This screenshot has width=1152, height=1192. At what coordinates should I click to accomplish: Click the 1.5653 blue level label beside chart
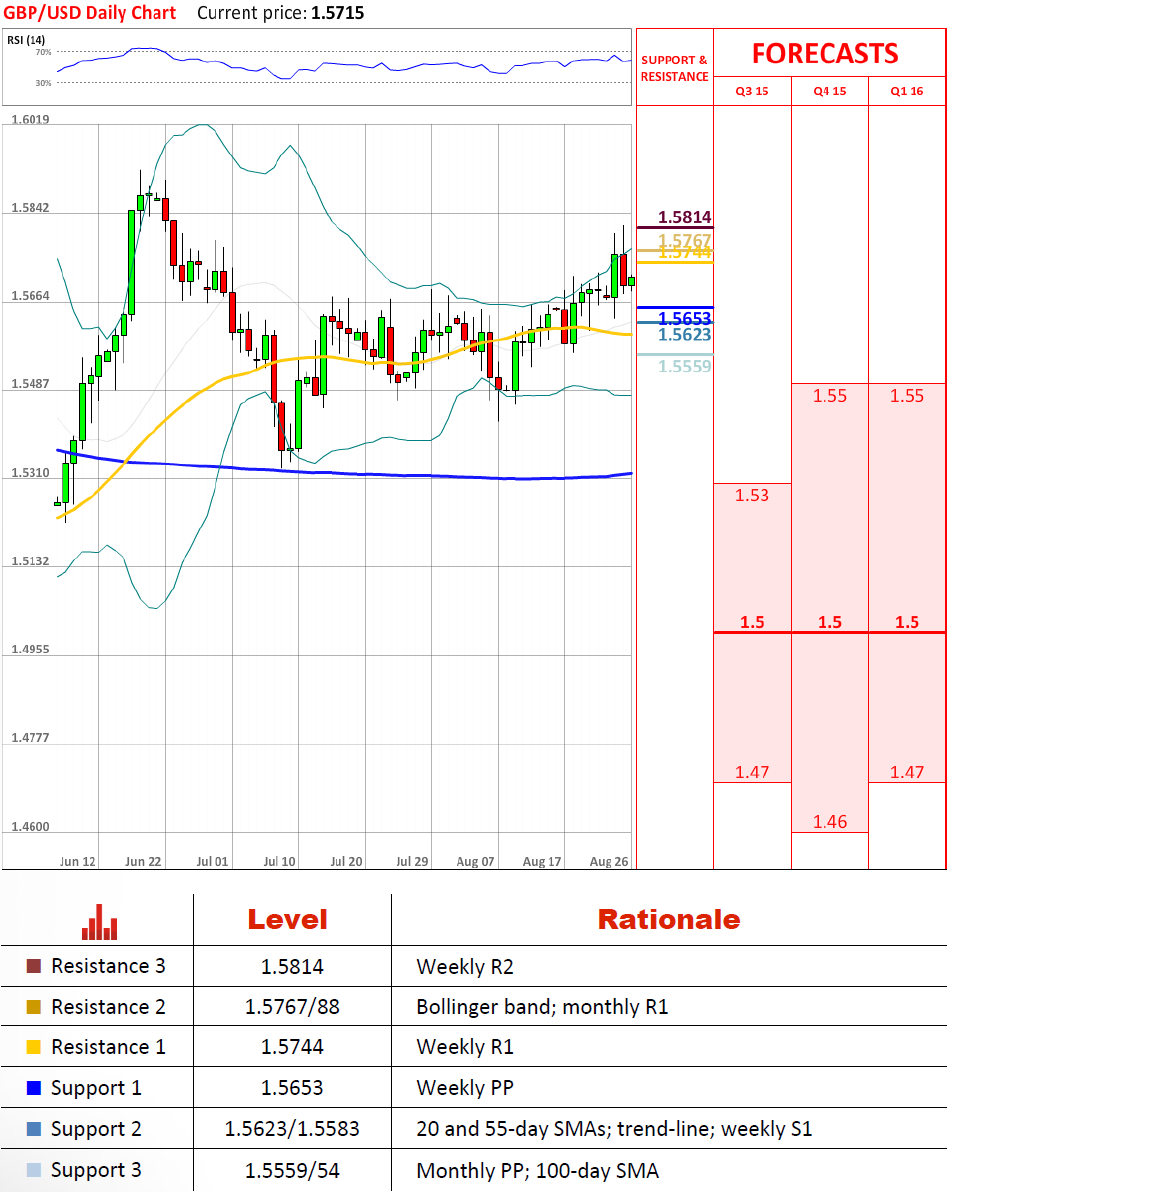[x=684, y=319]
